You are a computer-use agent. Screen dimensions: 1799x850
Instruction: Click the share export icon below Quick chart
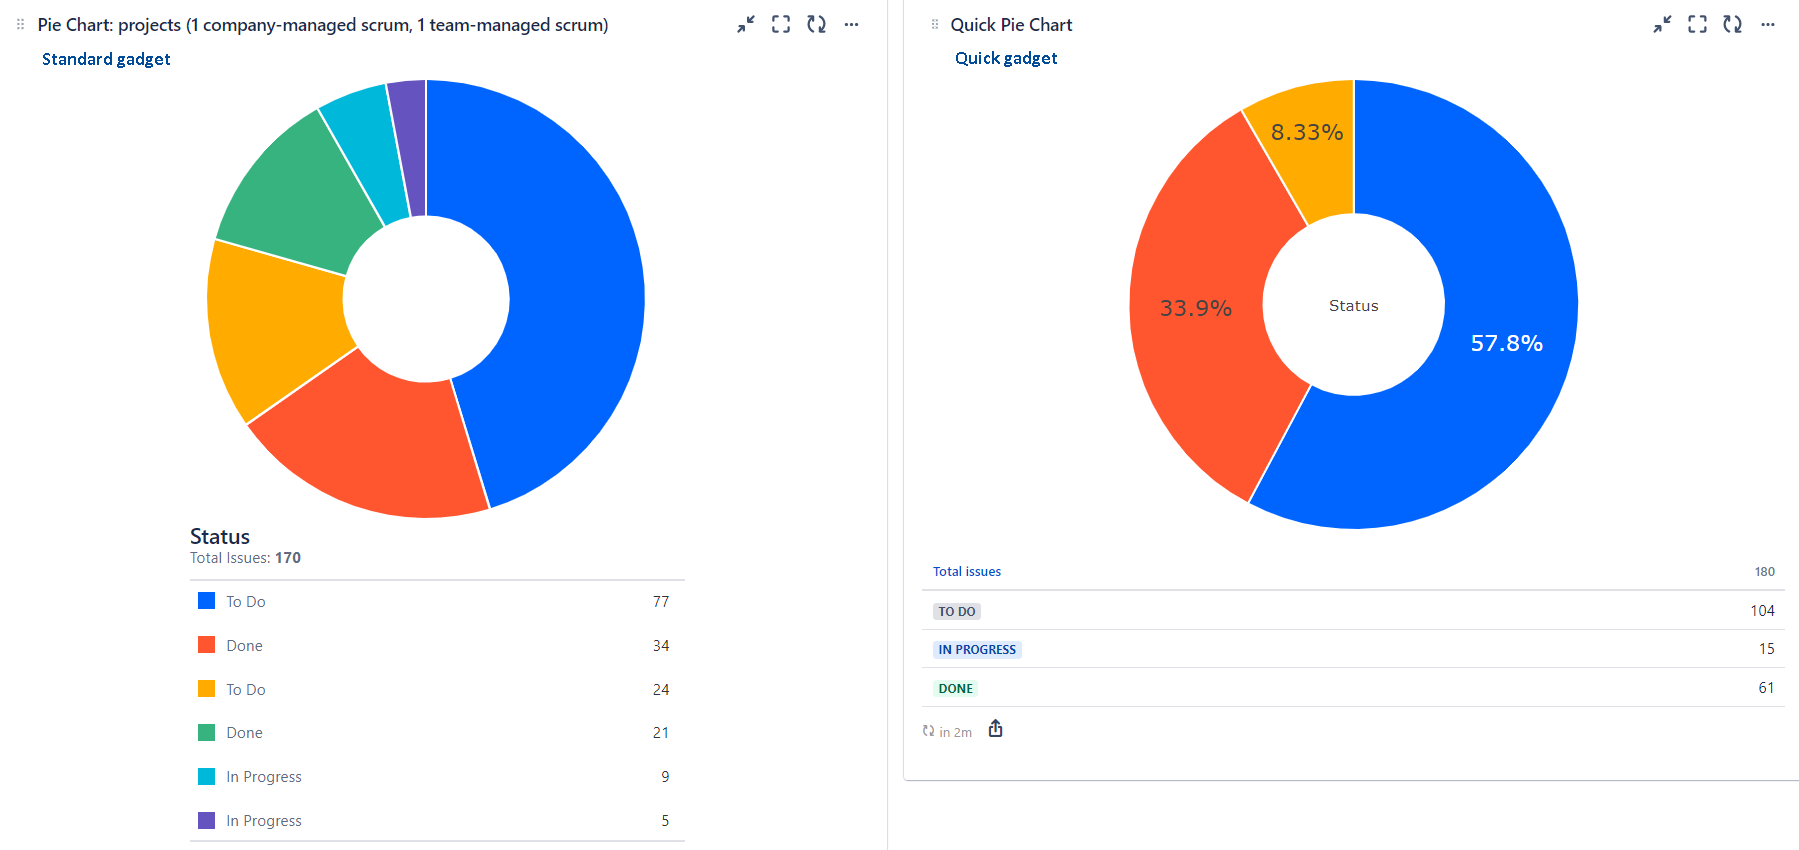(x=995, y=729)
